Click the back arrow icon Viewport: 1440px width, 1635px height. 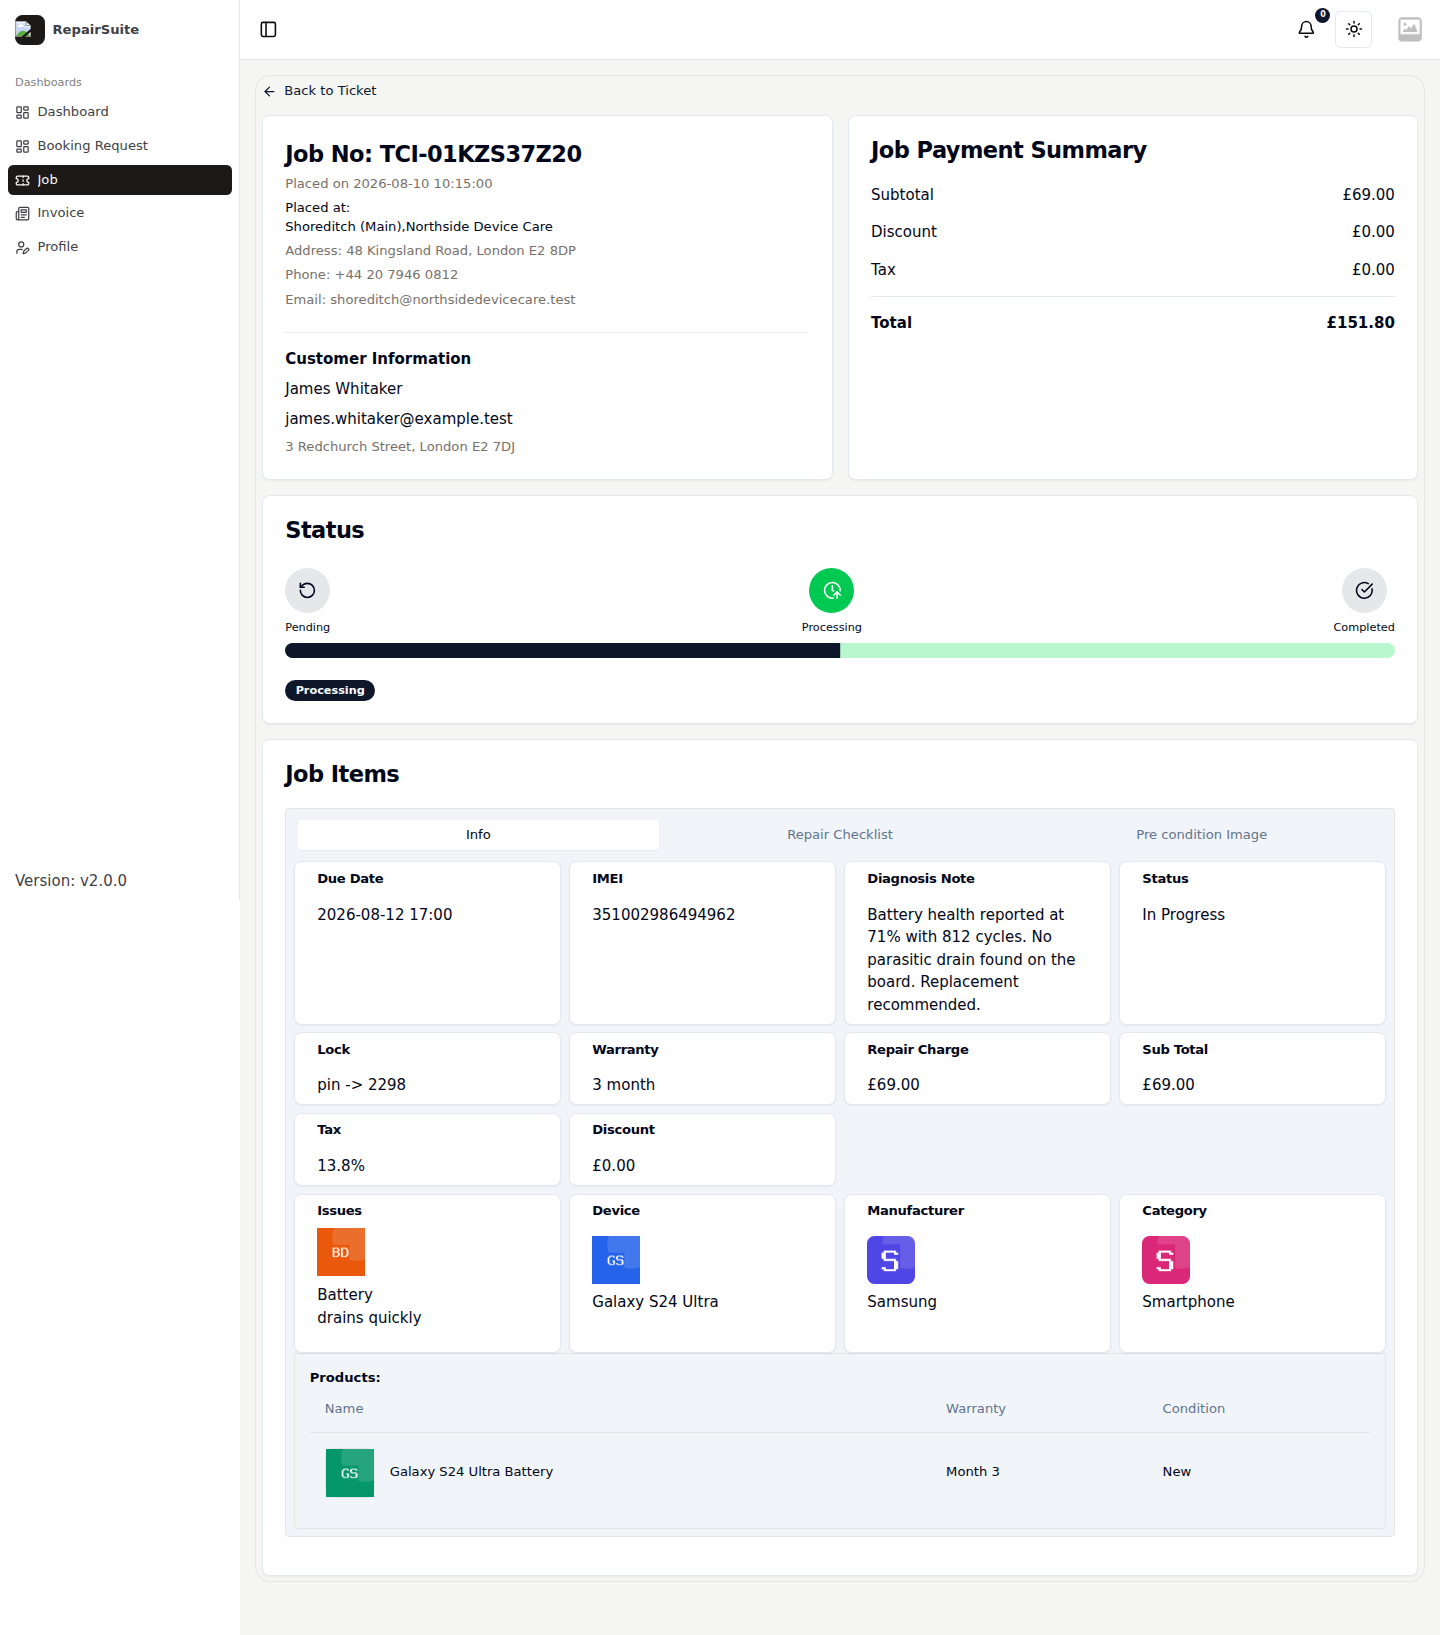[269, 91]
